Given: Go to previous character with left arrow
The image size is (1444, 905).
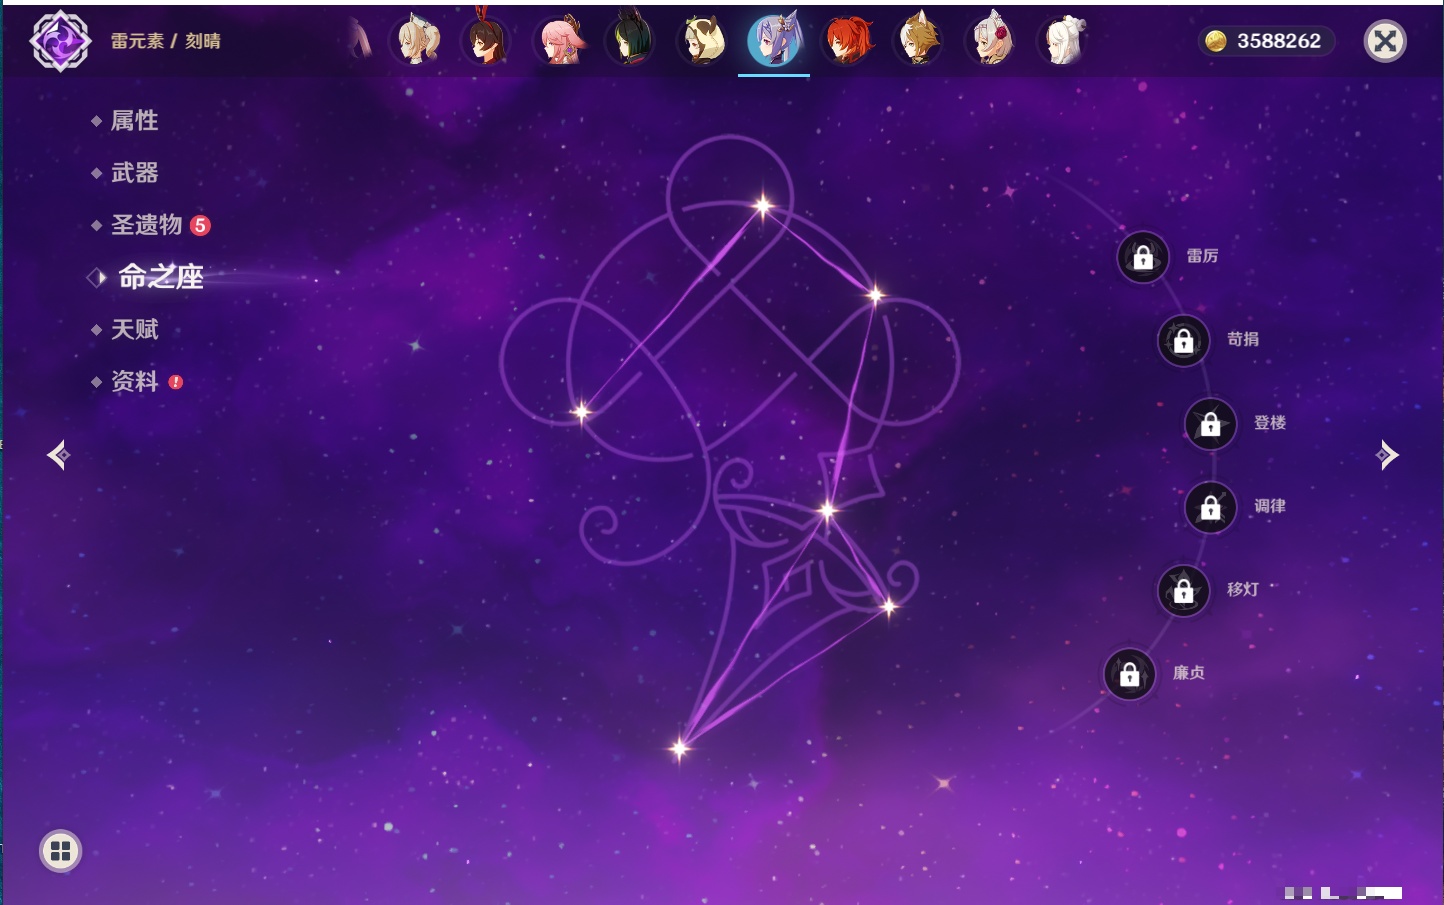Looking at the screenshot, I should pos(59,455).
